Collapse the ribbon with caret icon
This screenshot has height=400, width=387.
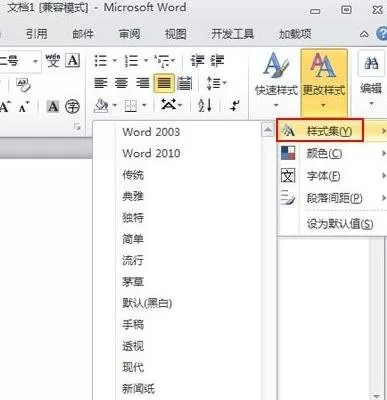click(364, 34)
